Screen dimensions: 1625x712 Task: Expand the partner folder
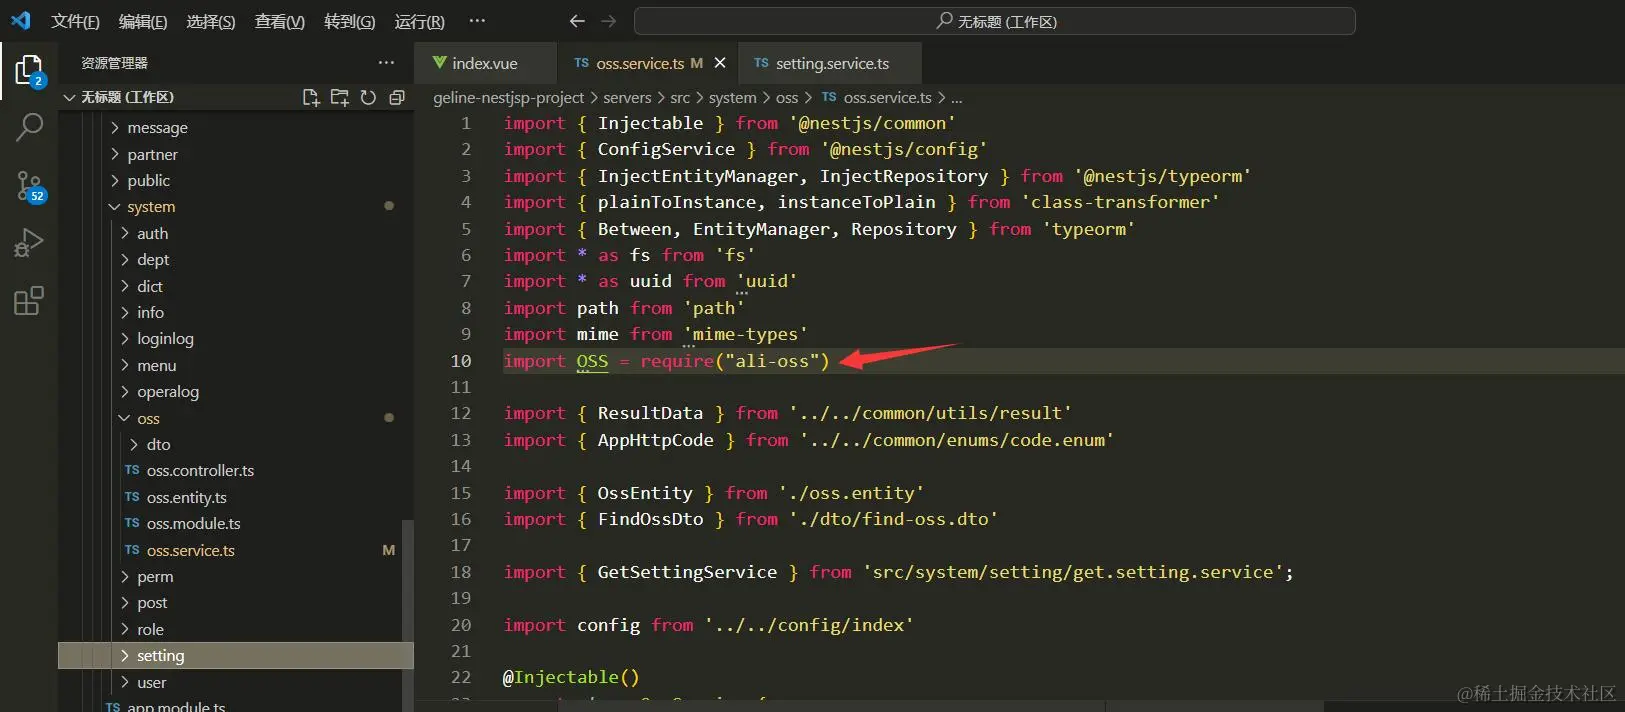(x=235, y=154)
